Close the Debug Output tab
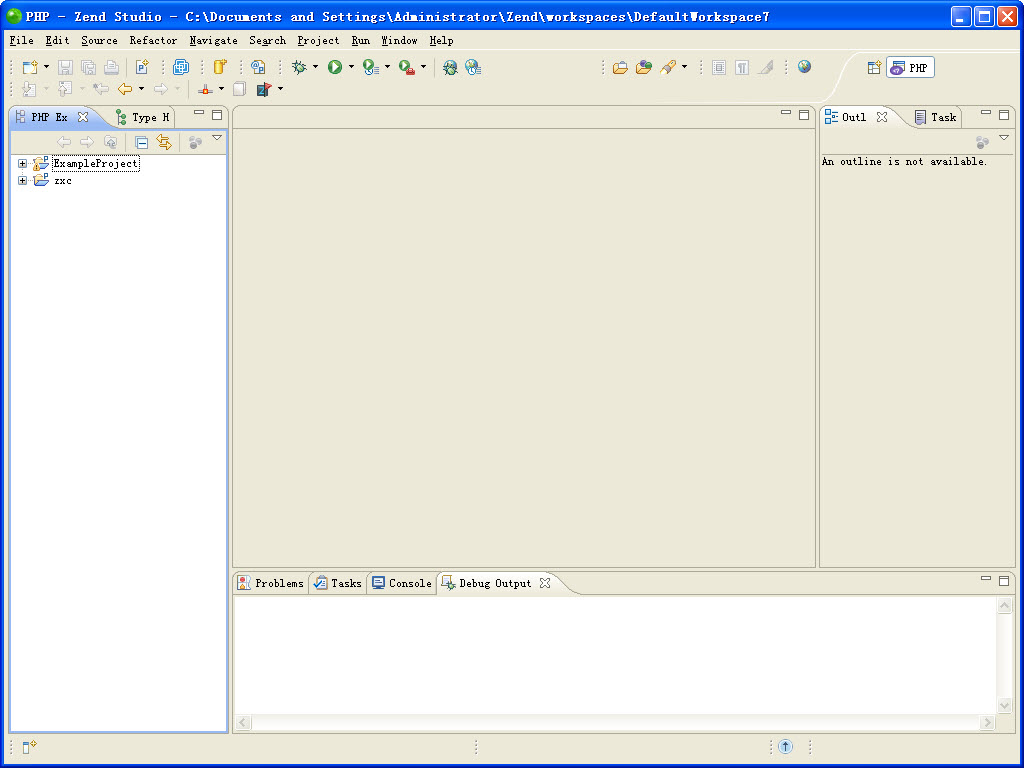 point(545,583)
